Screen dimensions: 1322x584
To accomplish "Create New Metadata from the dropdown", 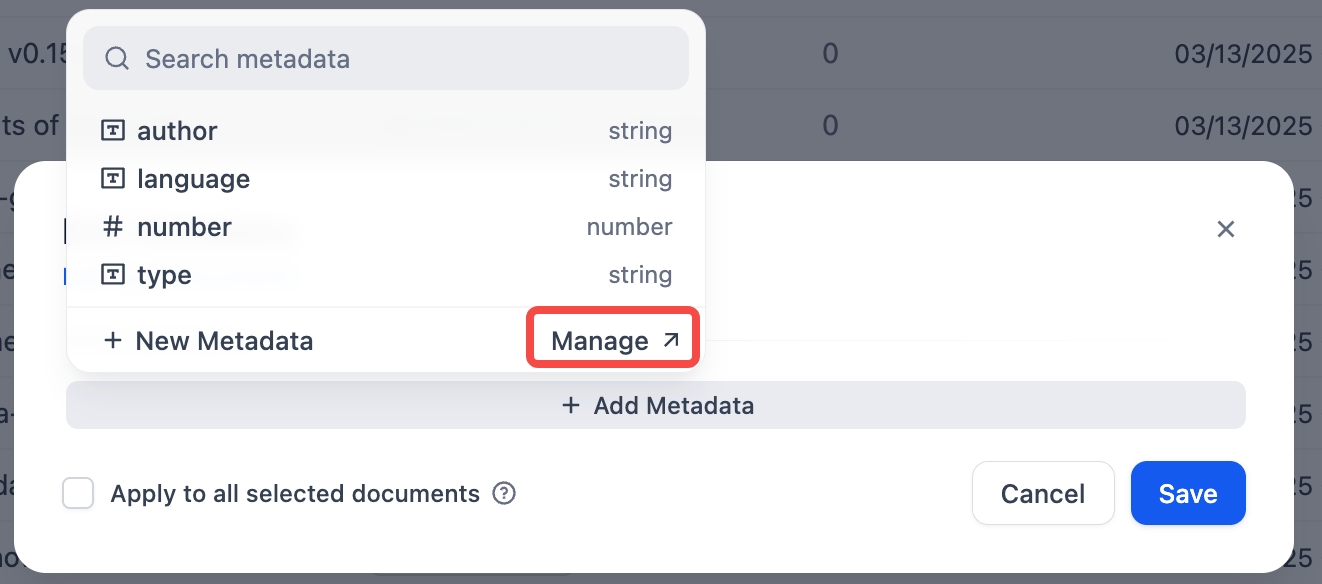I will (x=209, y=341).
